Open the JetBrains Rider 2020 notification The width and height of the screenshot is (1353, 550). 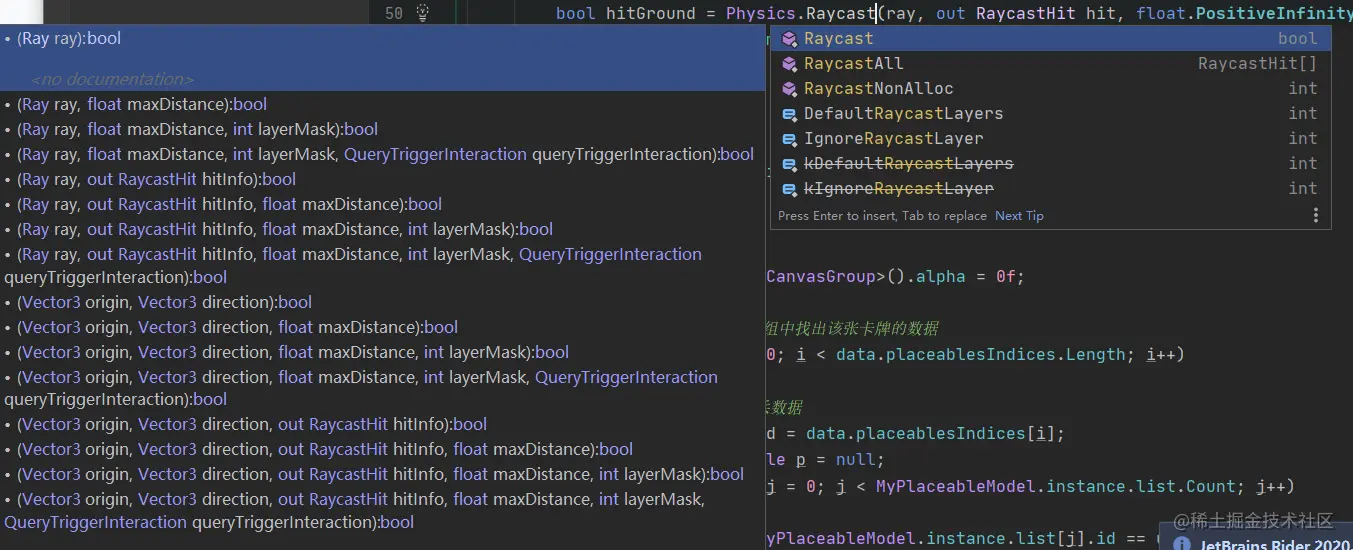[1275, 544]
